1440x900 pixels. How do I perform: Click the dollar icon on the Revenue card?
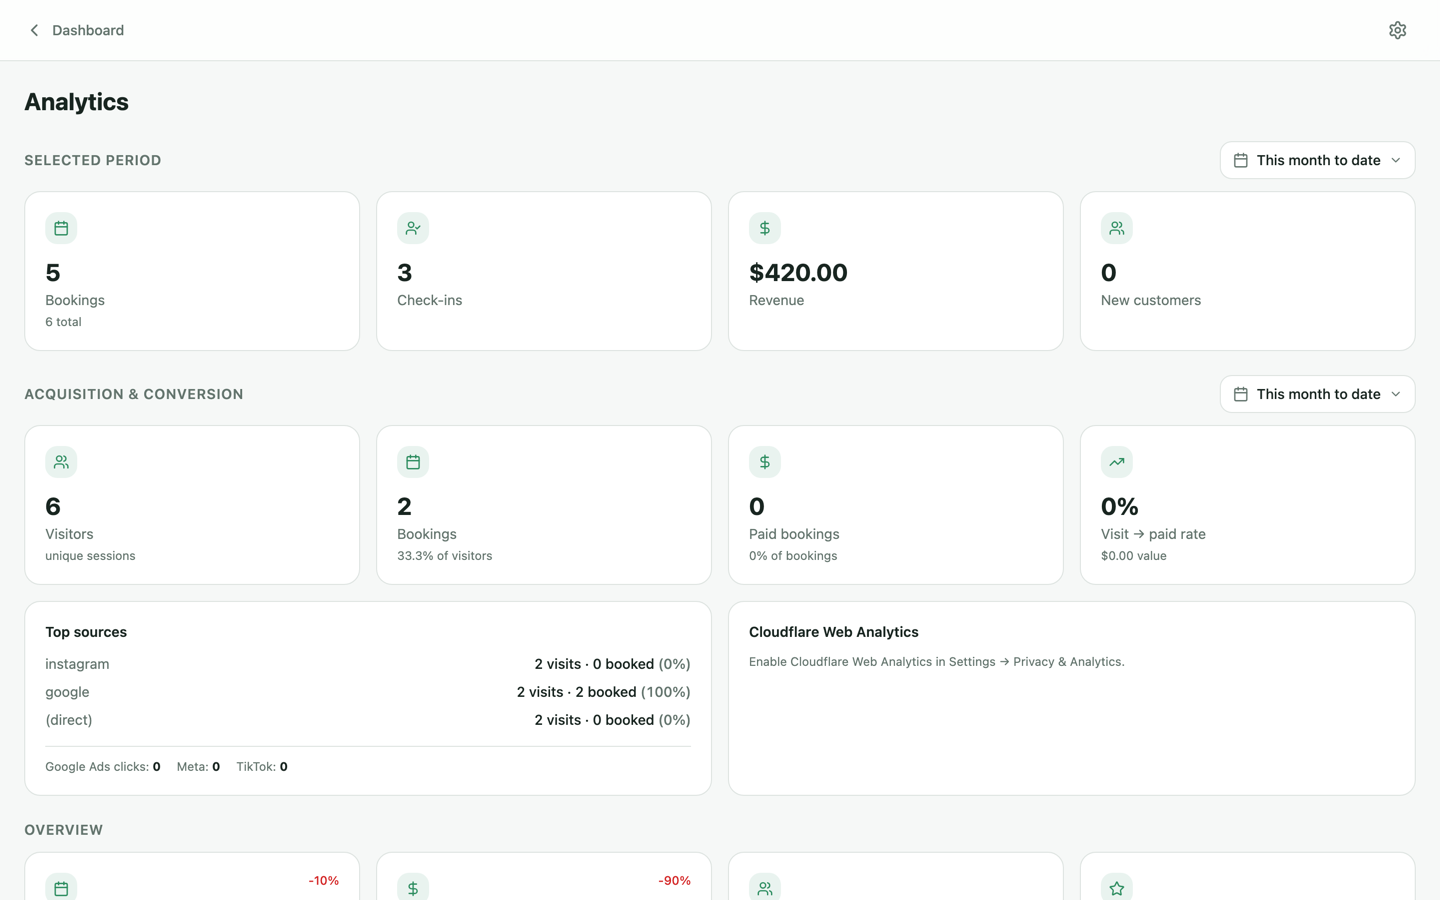point(765,228)
